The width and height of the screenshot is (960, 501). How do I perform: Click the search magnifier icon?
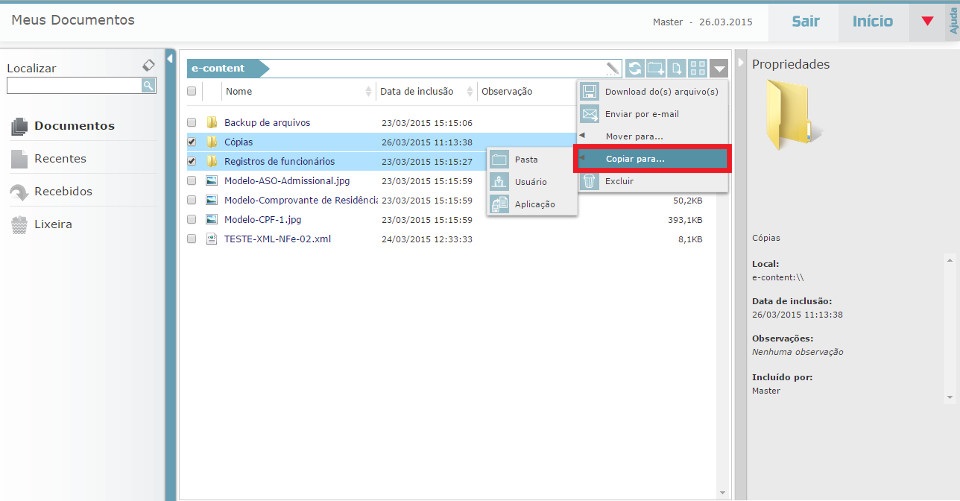(x=148, y=86)
